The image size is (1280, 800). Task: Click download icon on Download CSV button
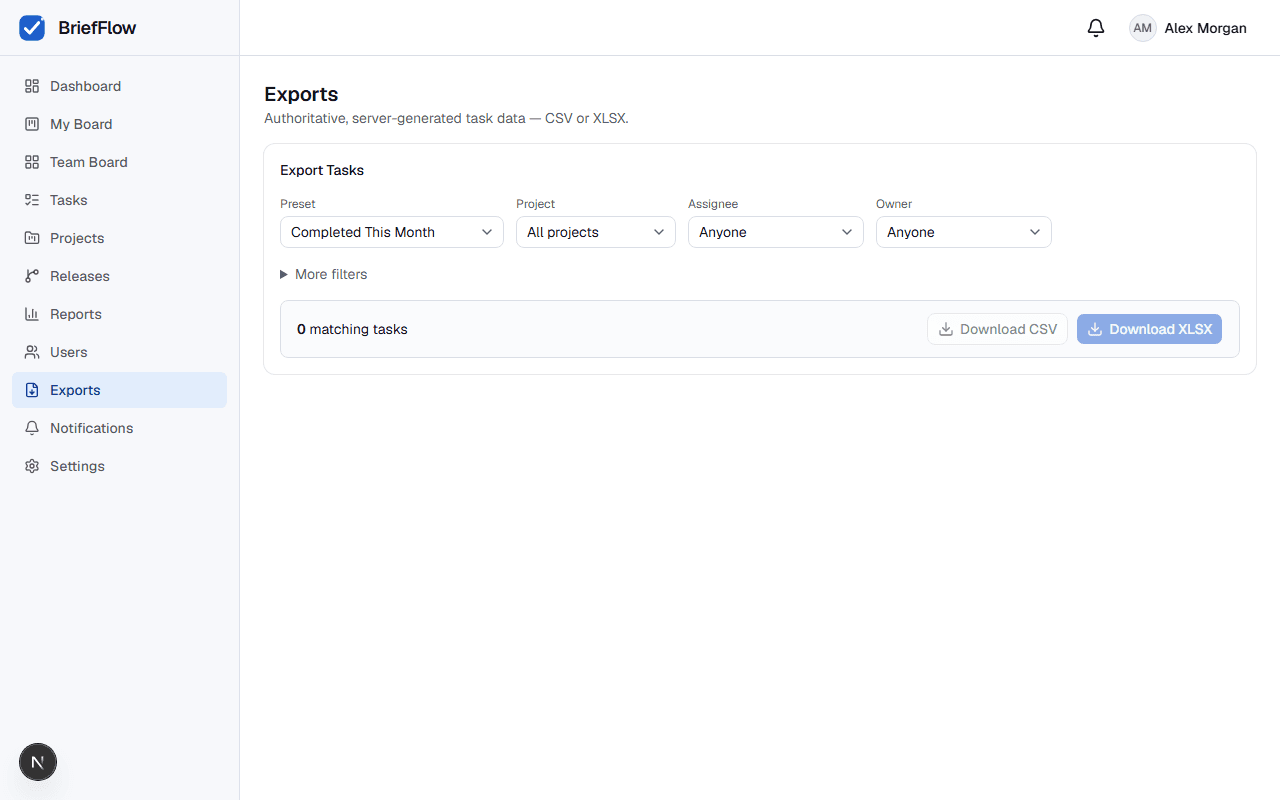pos(946,329)
